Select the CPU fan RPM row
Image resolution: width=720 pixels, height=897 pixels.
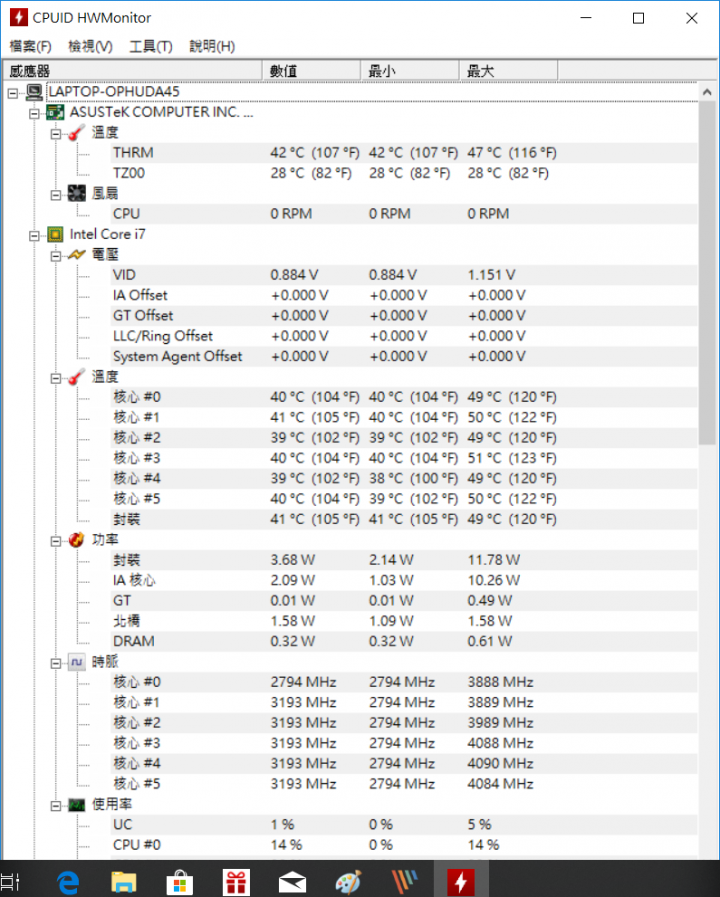(404, 214)
